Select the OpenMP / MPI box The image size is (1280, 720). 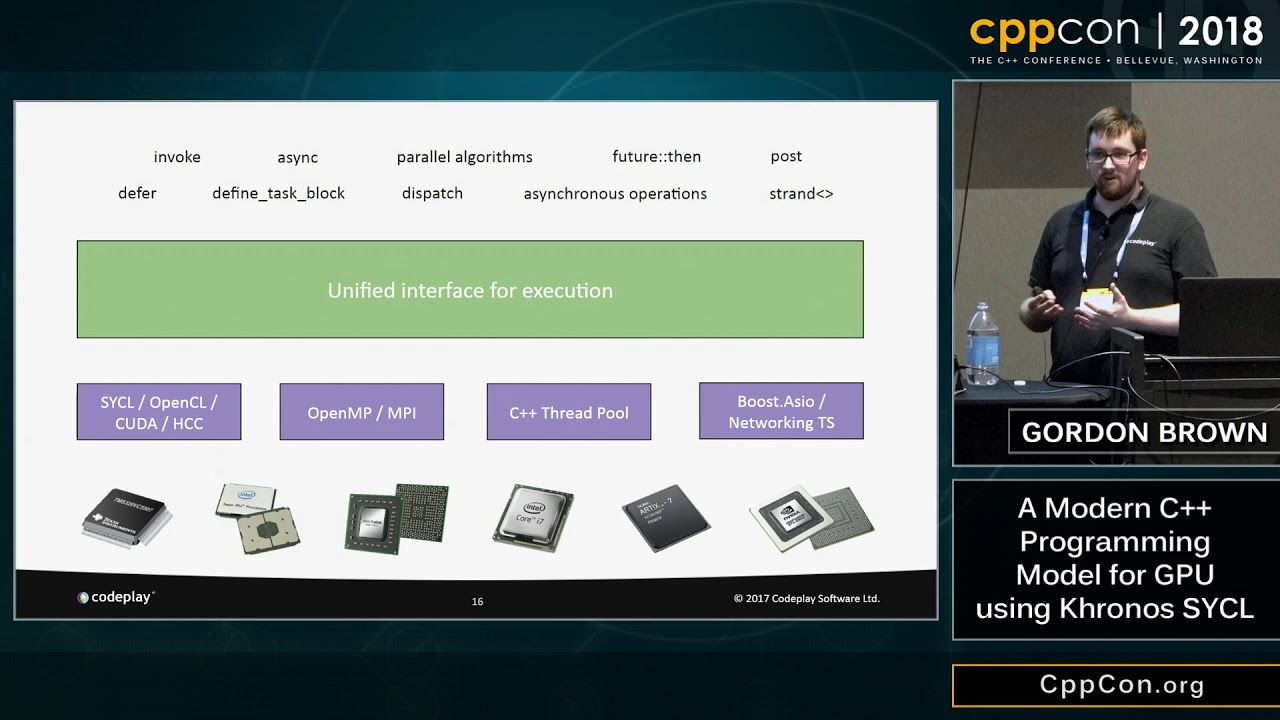coord(362,412)
